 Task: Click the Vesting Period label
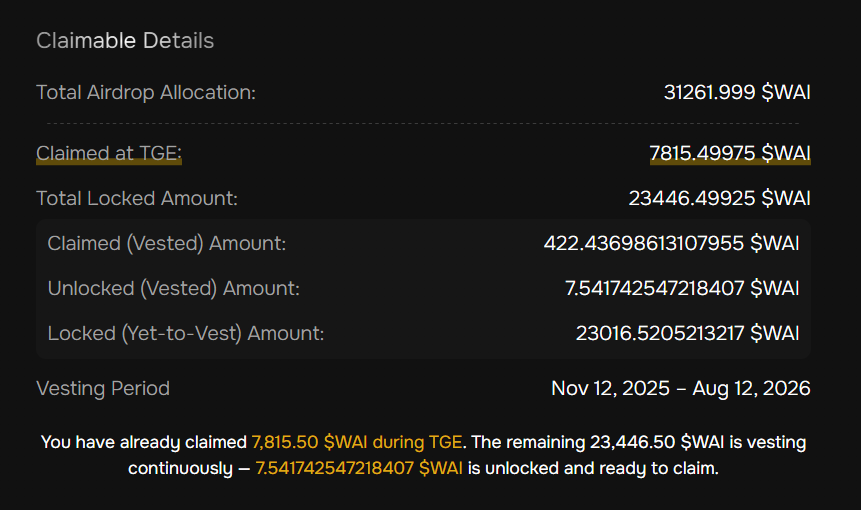(x=103, y=388)
